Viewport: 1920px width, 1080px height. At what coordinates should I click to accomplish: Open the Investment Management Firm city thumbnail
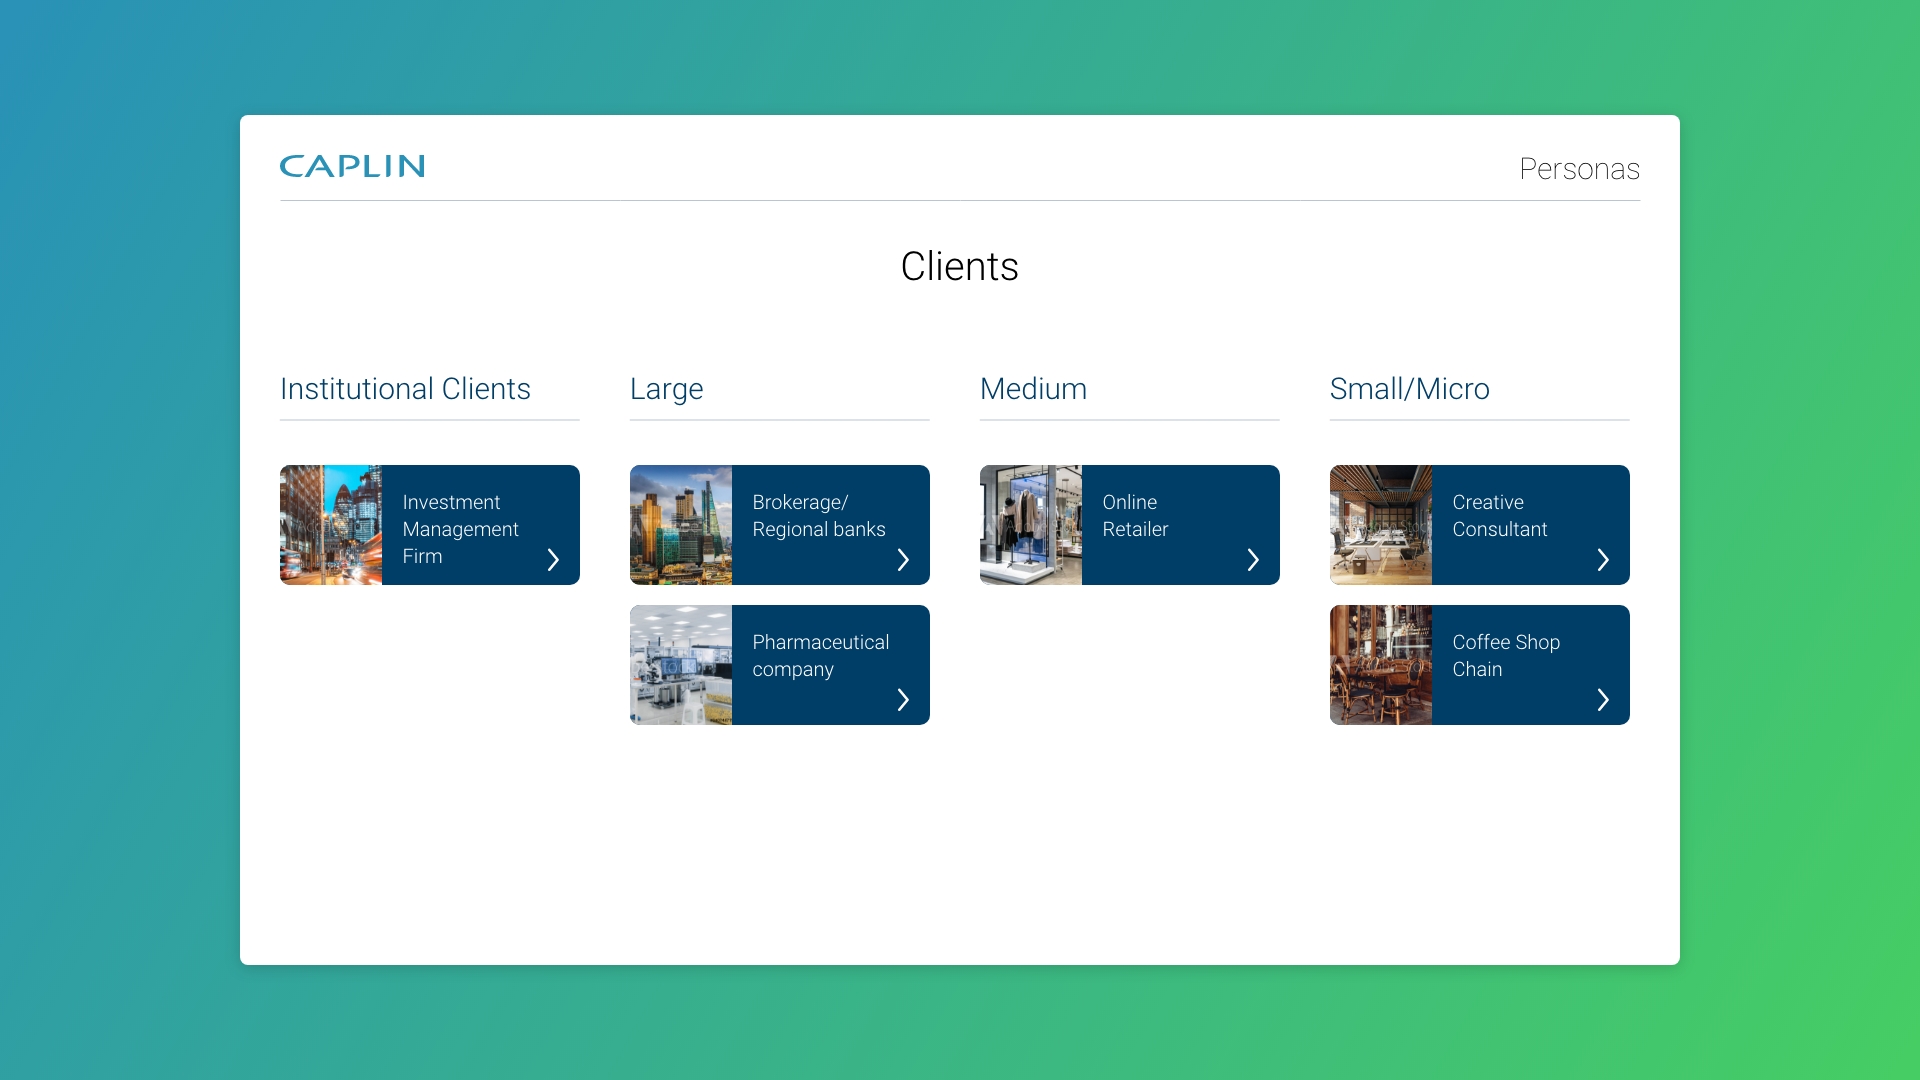coord(331,525)
